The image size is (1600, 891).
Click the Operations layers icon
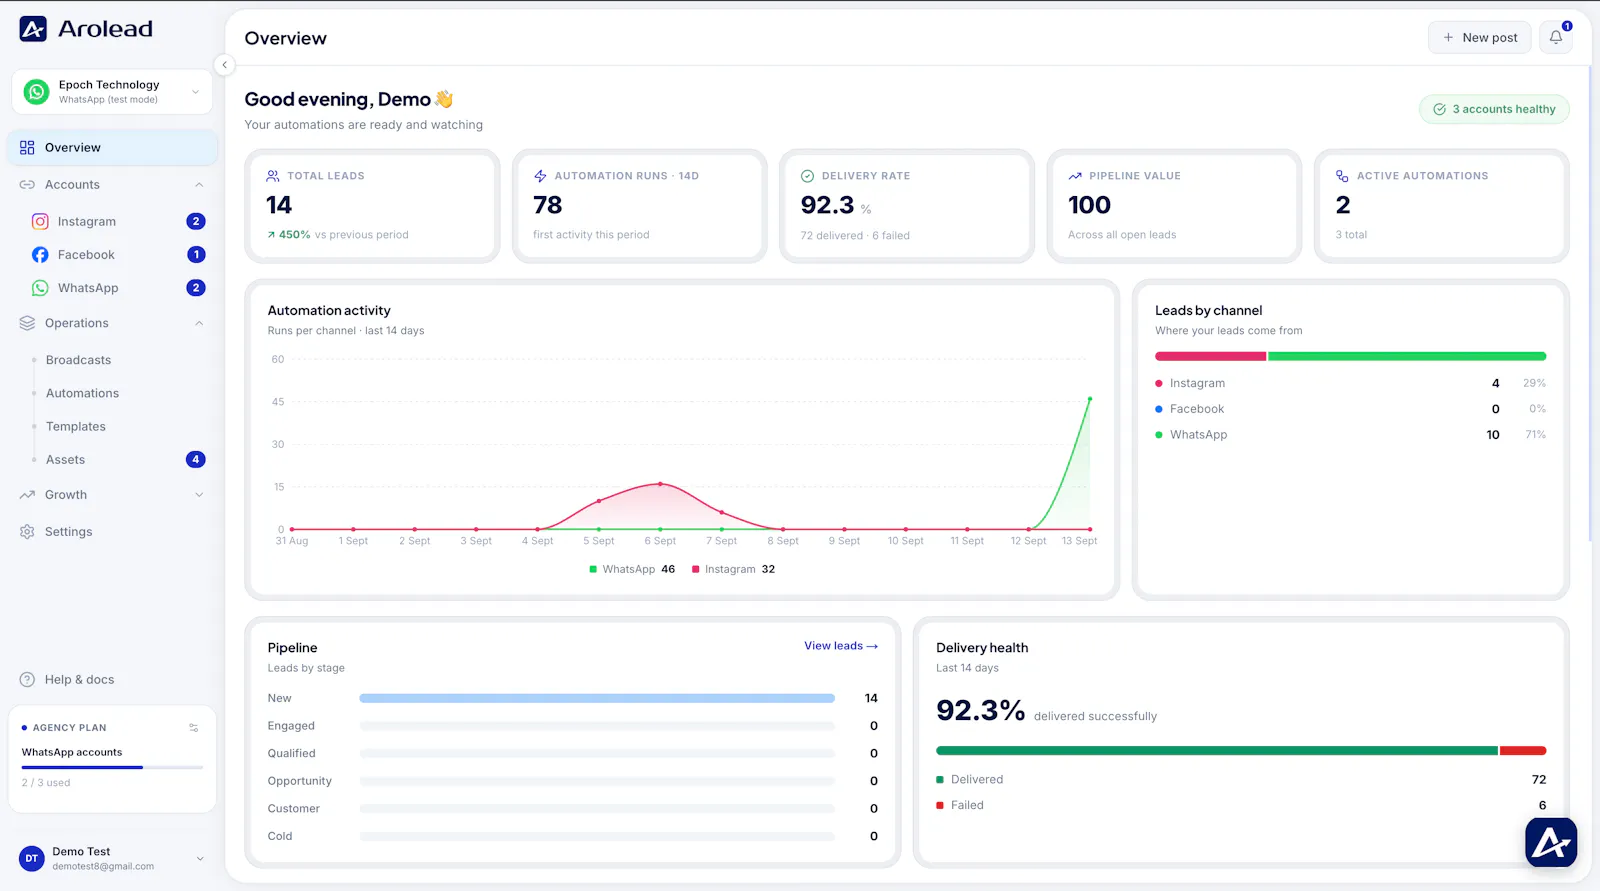click(27, 323)
